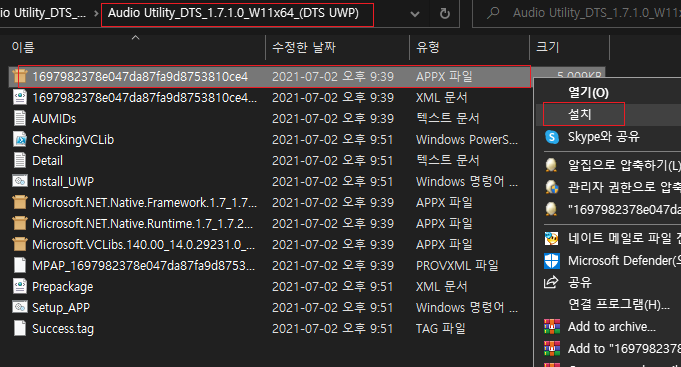The width and height of the screenshot is (681, 367).
Task: Click the AUMIDs text file icon
Action: (x=20, y=118)
